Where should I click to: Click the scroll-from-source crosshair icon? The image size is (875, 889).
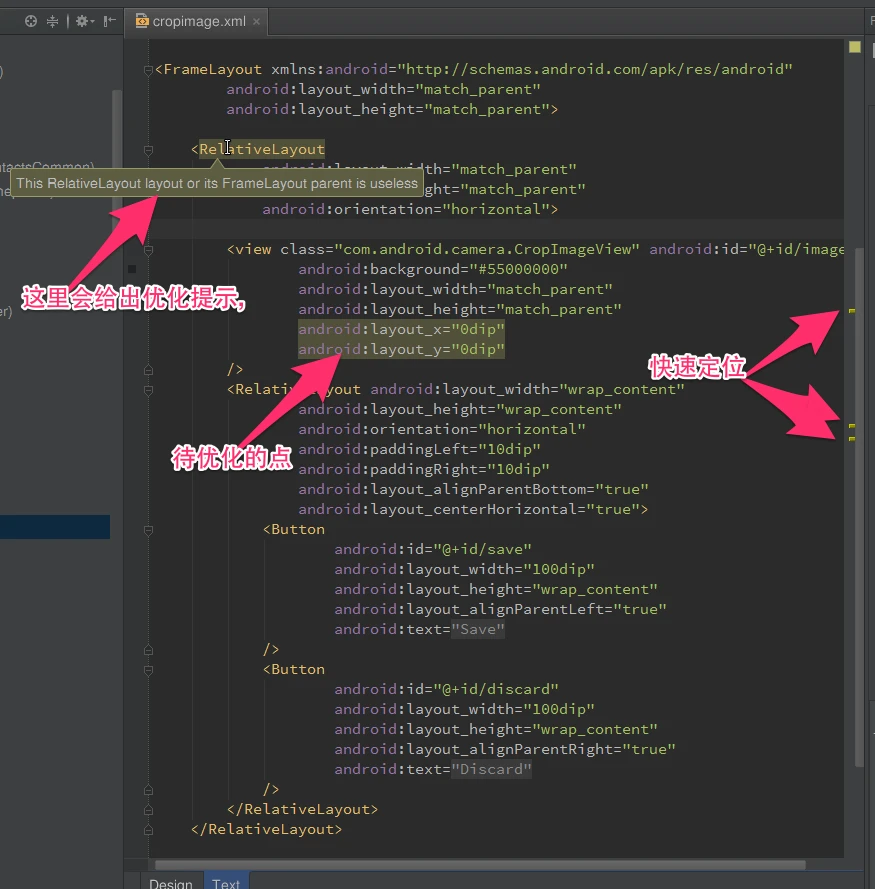point(31,21)
